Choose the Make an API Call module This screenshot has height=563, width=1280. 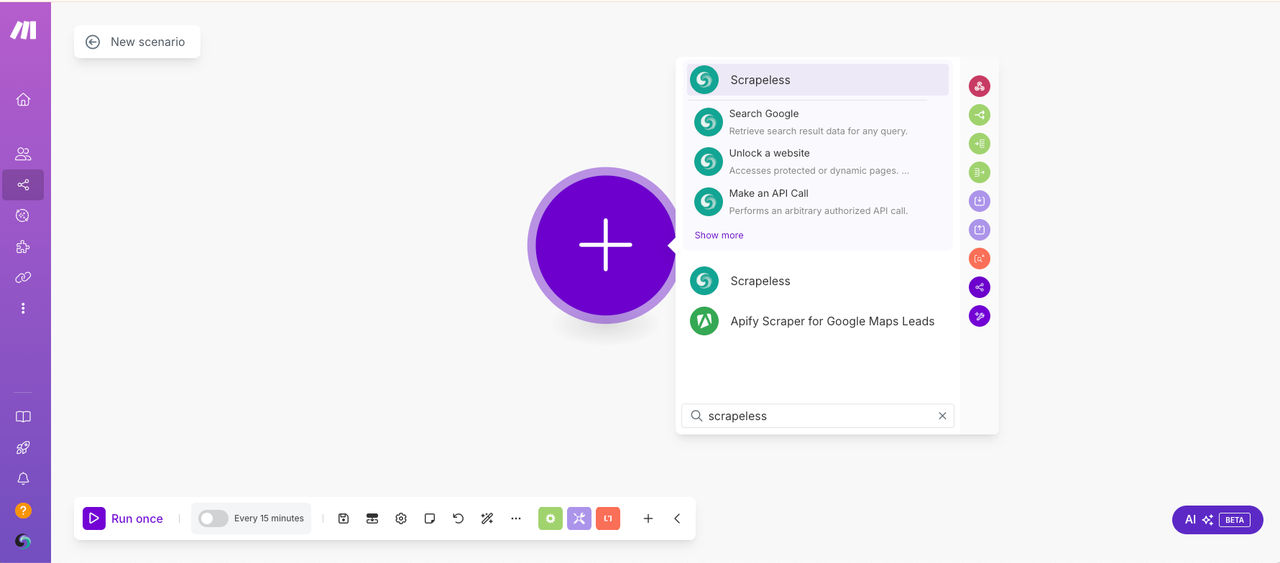817,202
